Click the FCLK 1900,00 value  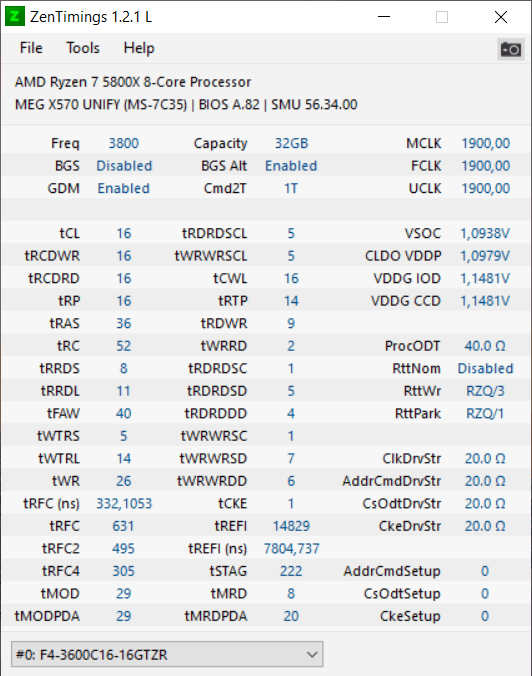(x=485, y=166)
